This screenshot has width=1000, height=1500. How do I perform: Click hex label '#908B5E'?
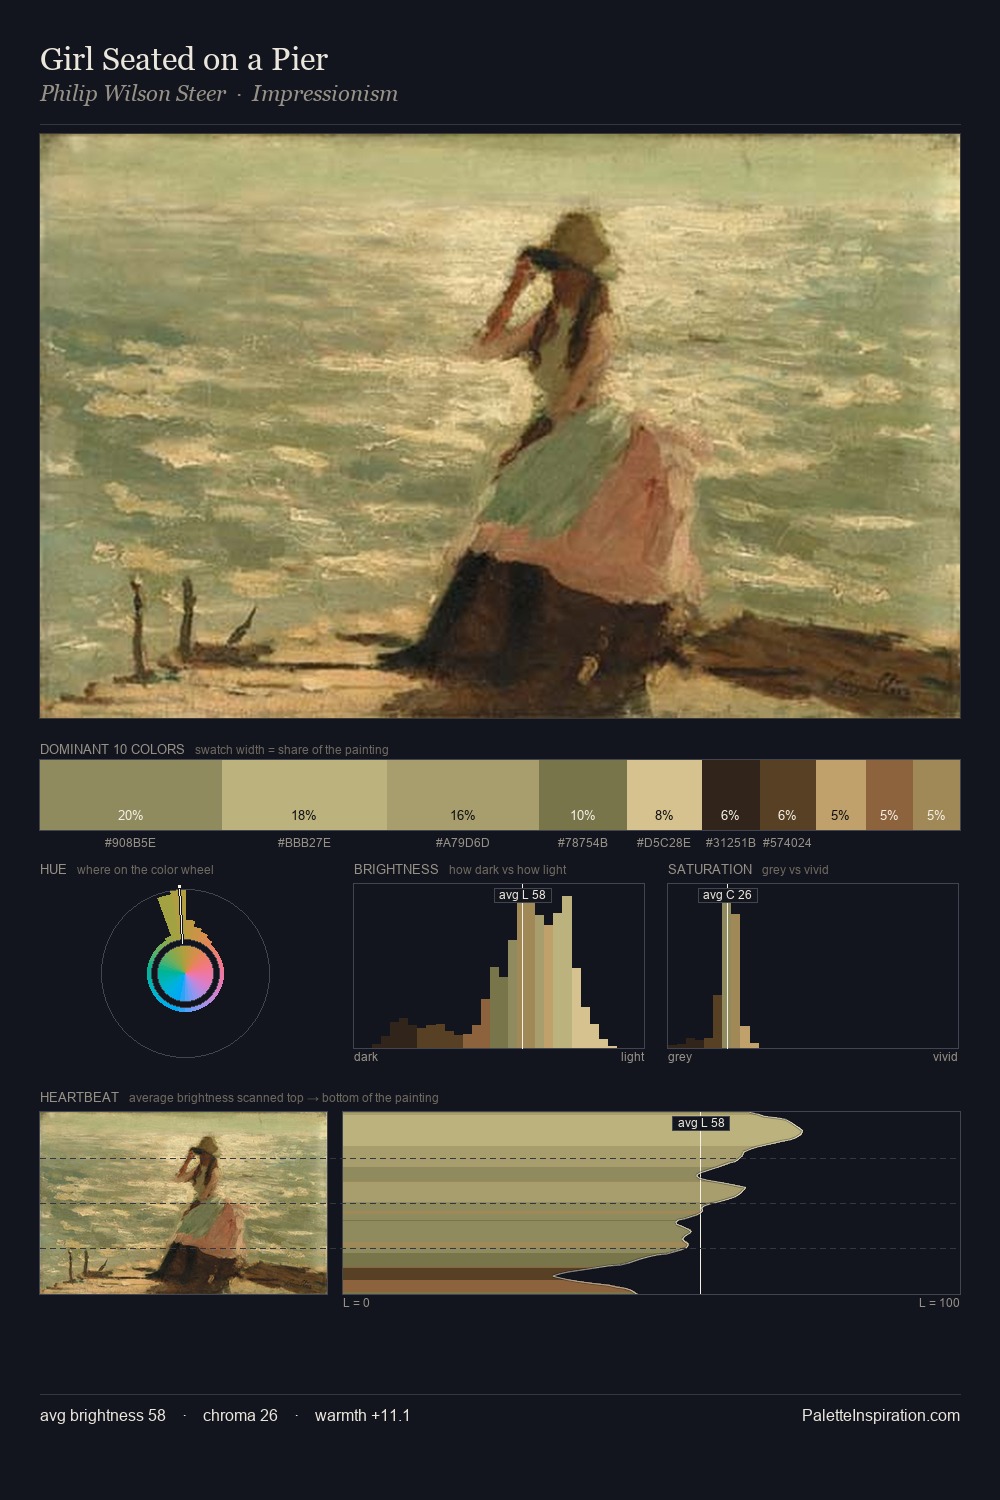click(130, 843)
